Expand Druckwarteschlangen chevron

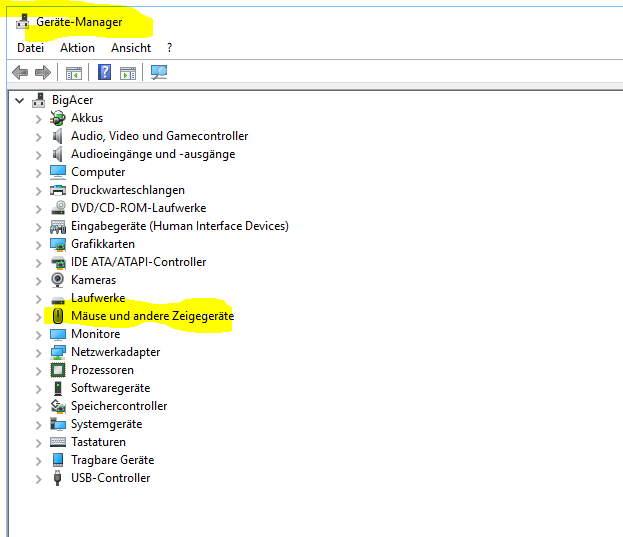tap(39, 191)
